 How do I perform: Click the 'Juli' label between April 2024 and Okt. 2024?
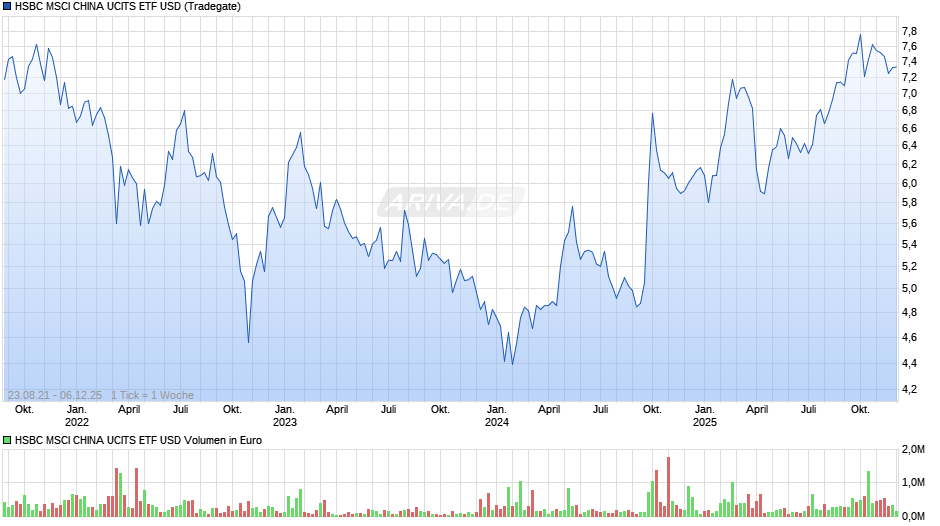601,410
